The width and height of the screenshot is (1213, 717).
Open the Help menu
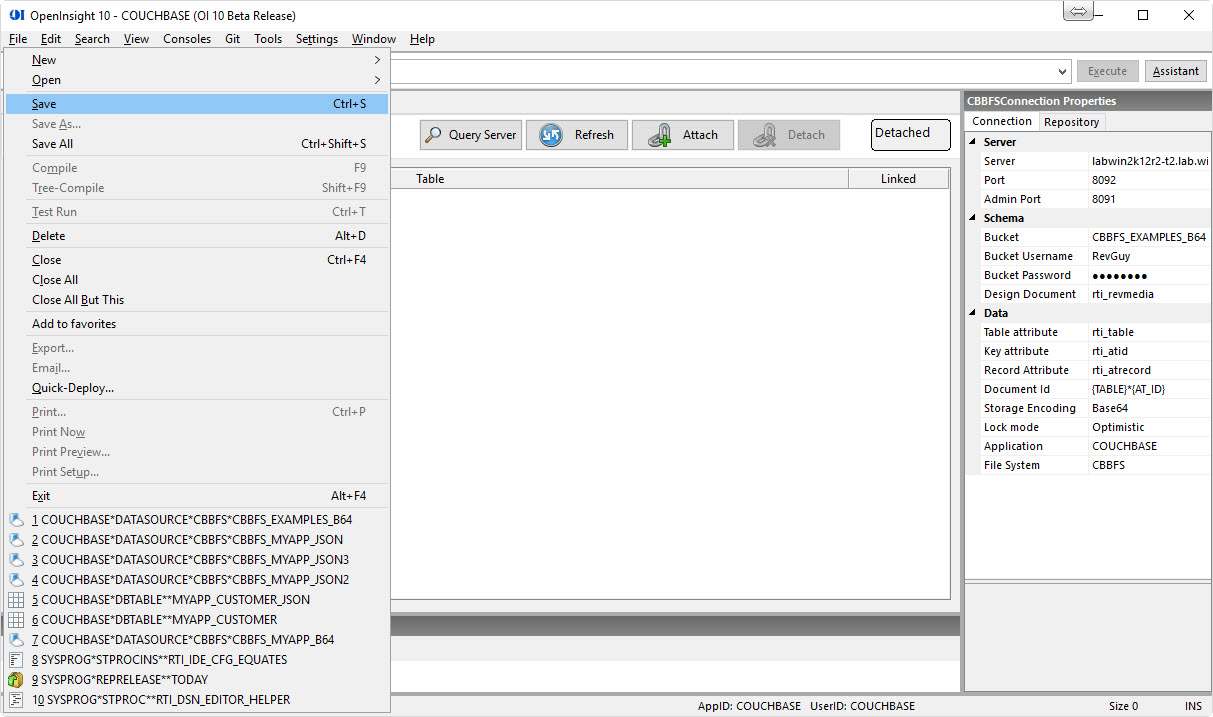pos(423,39)
